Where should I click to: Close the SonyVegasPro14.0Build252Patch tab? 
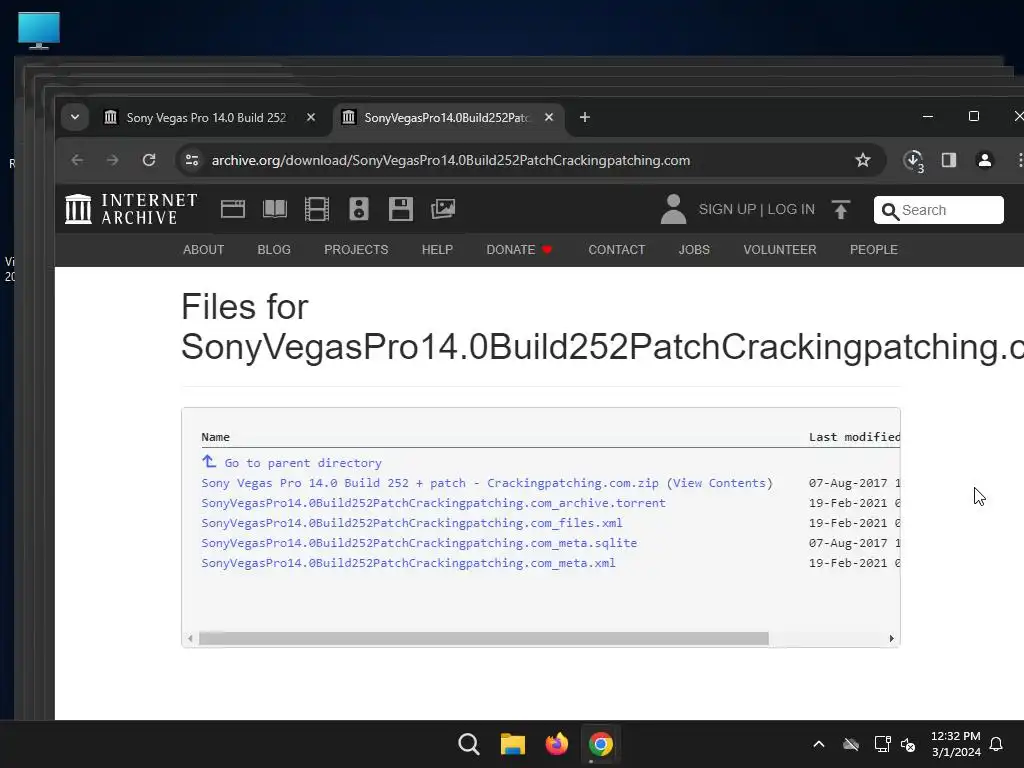[x=549, y=118]
